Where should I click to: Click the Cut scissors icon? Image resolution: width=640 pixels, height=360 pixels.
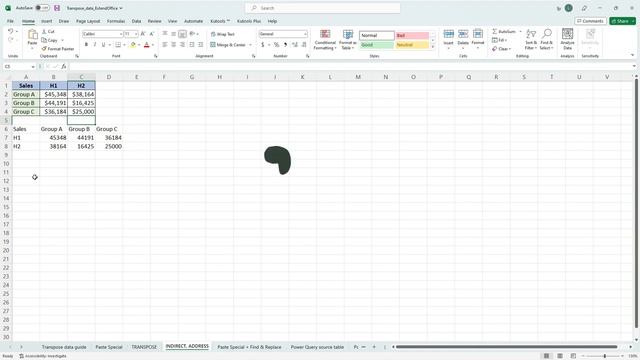pos(44,31)
